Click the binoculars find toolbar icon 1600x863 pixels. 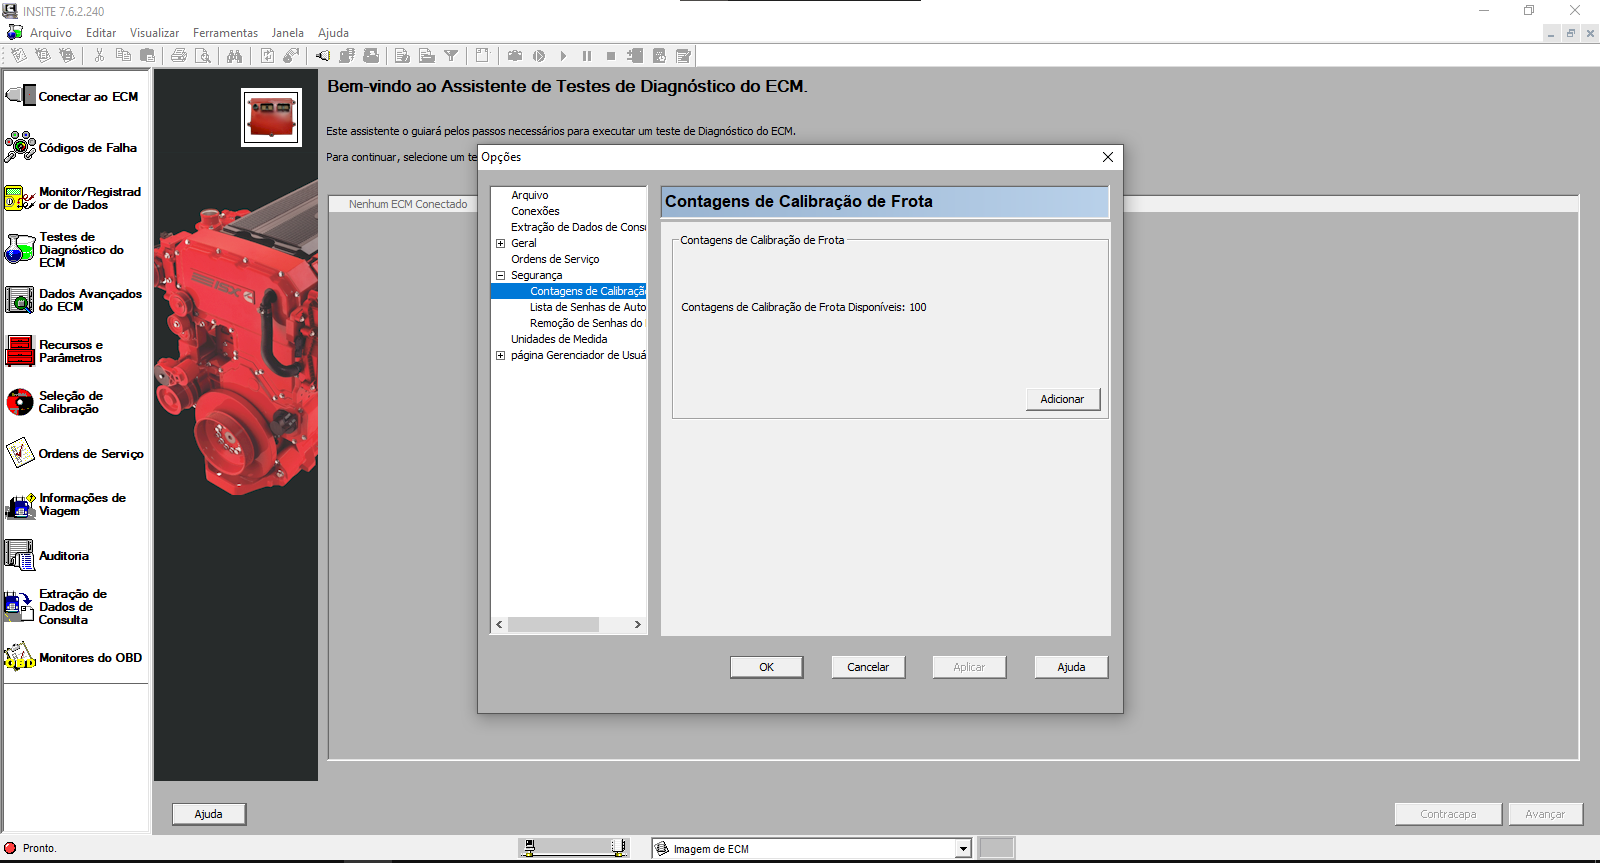[x=234, y=56]
